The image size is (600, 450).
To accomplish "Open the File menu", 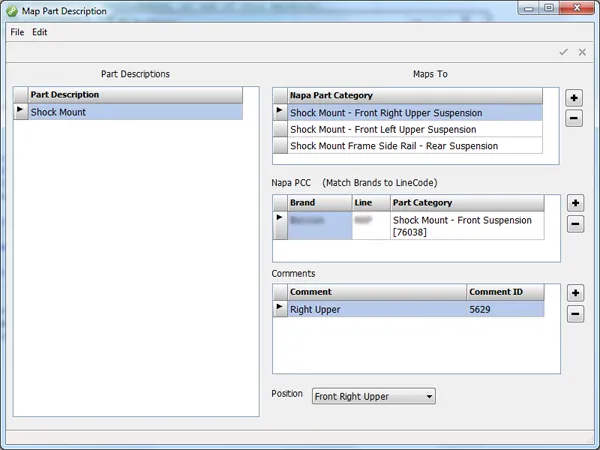I will coord(17,32).
